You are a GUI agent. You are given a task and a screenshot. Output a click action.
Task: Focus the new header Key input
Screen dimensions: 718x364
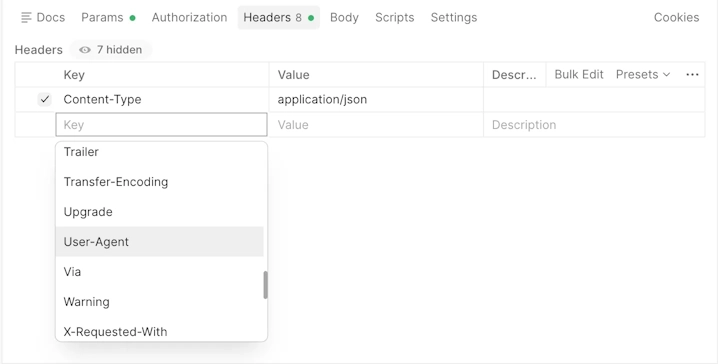(x=161, y=125)
